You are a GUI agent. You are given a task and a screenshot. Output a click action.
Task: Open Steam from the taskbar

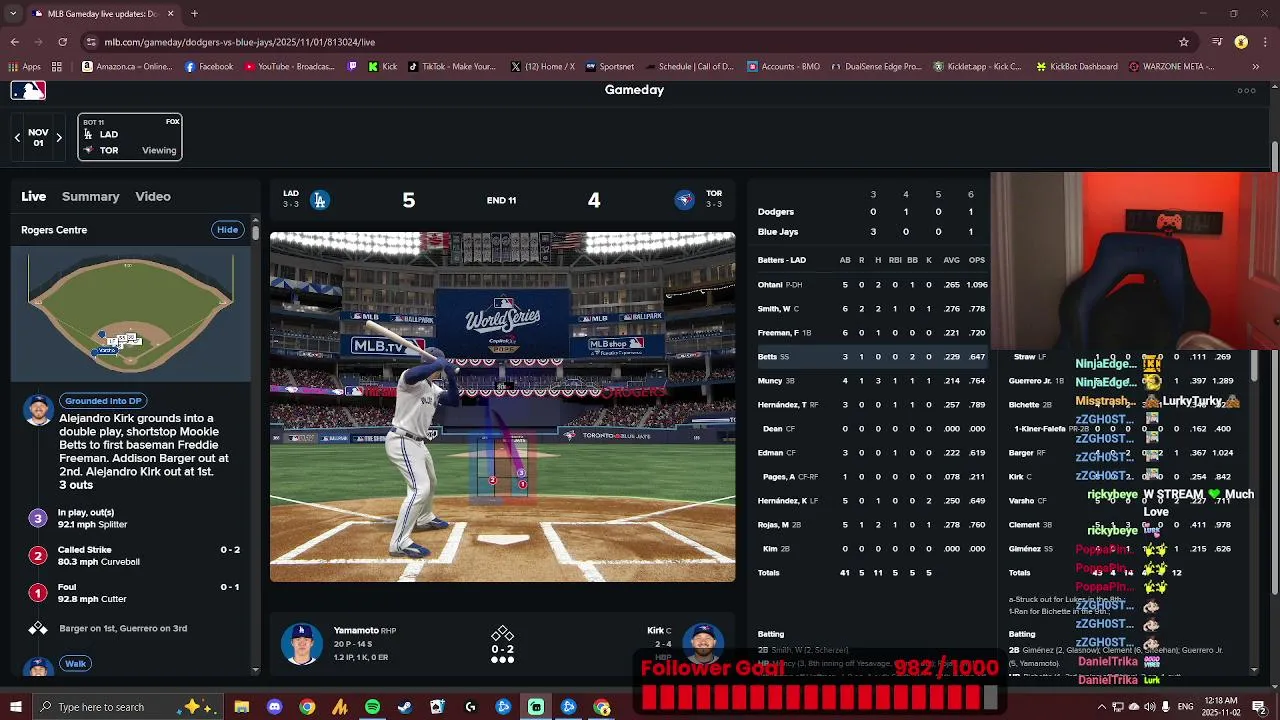405,707
